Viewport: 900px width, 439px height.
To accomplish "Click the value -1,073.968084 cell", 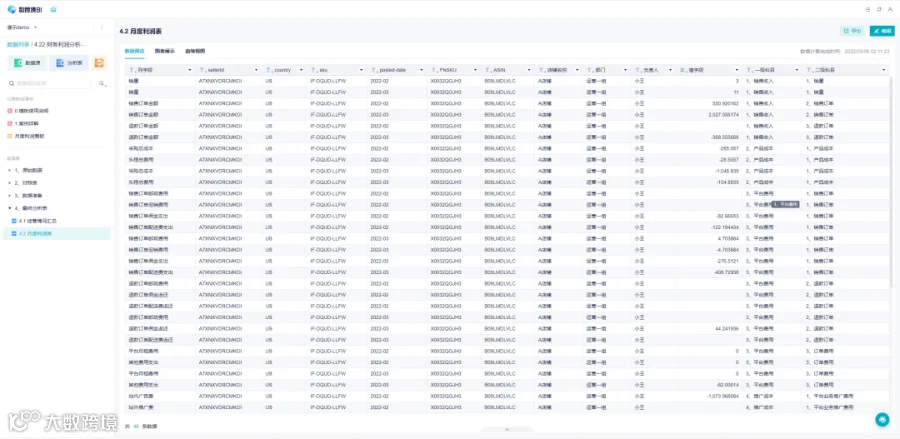I will tap(722, 396).
